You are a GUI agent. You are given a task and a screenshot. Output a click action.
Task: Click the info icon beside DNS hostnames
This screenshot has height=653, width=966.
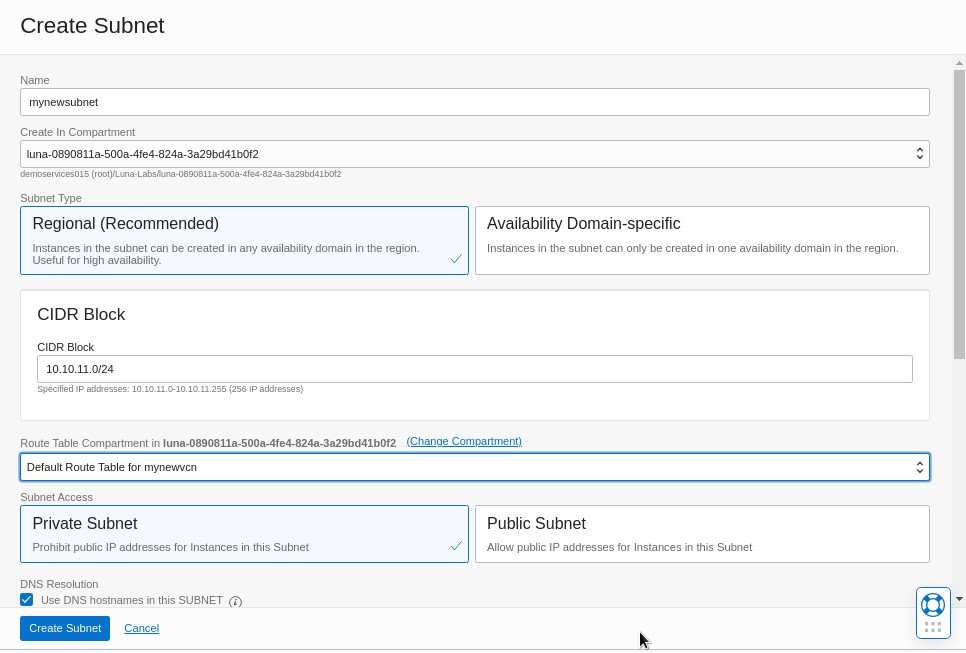pyautogui.click(x=235, y=601)
